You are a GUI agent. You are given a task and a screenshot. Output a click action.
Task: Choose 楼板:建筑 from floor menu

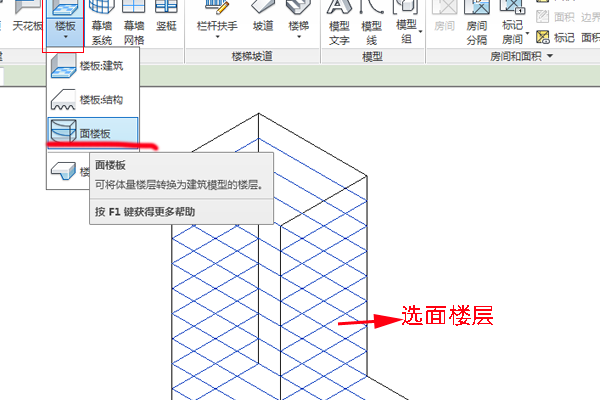[93, 66]
